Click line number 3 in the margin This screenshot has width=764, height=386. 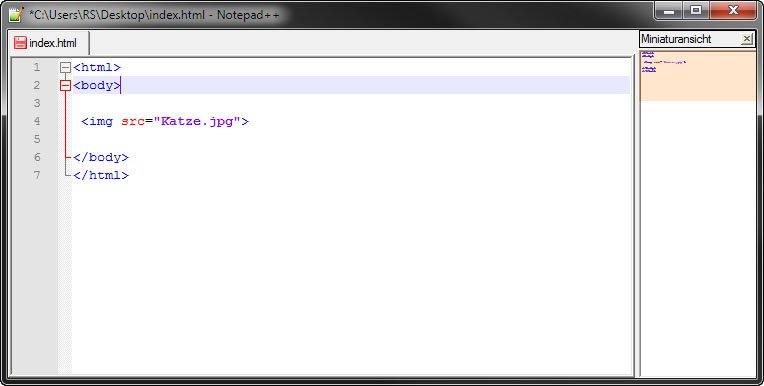[37, 103]
